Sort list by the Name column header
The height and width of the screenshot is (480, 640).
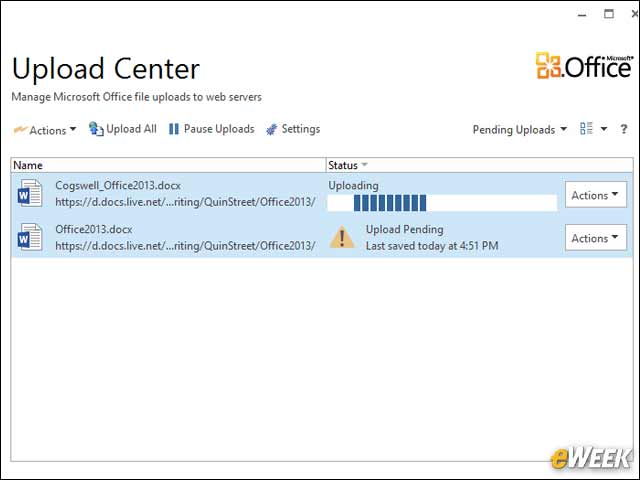click(169, 165)
